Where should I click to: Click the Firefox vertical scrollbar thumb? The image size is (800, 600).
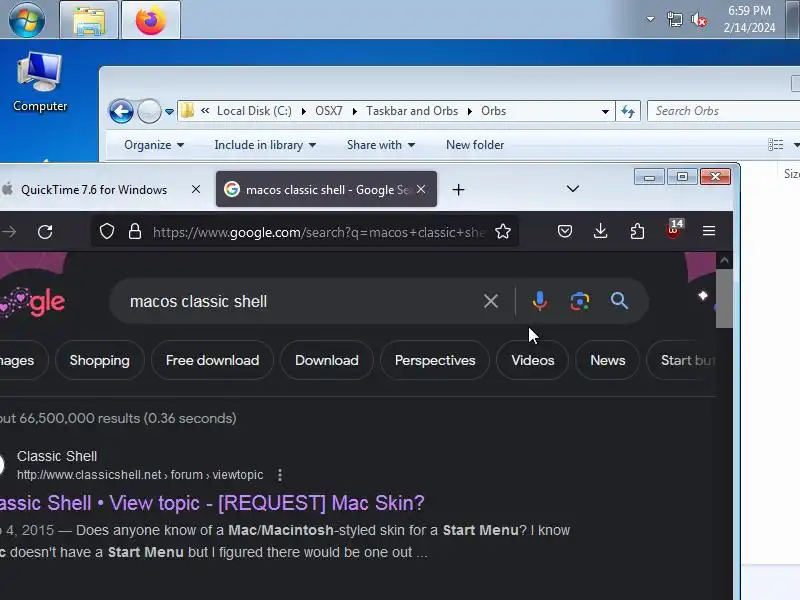pyautogui.click(x=724, y=298)
